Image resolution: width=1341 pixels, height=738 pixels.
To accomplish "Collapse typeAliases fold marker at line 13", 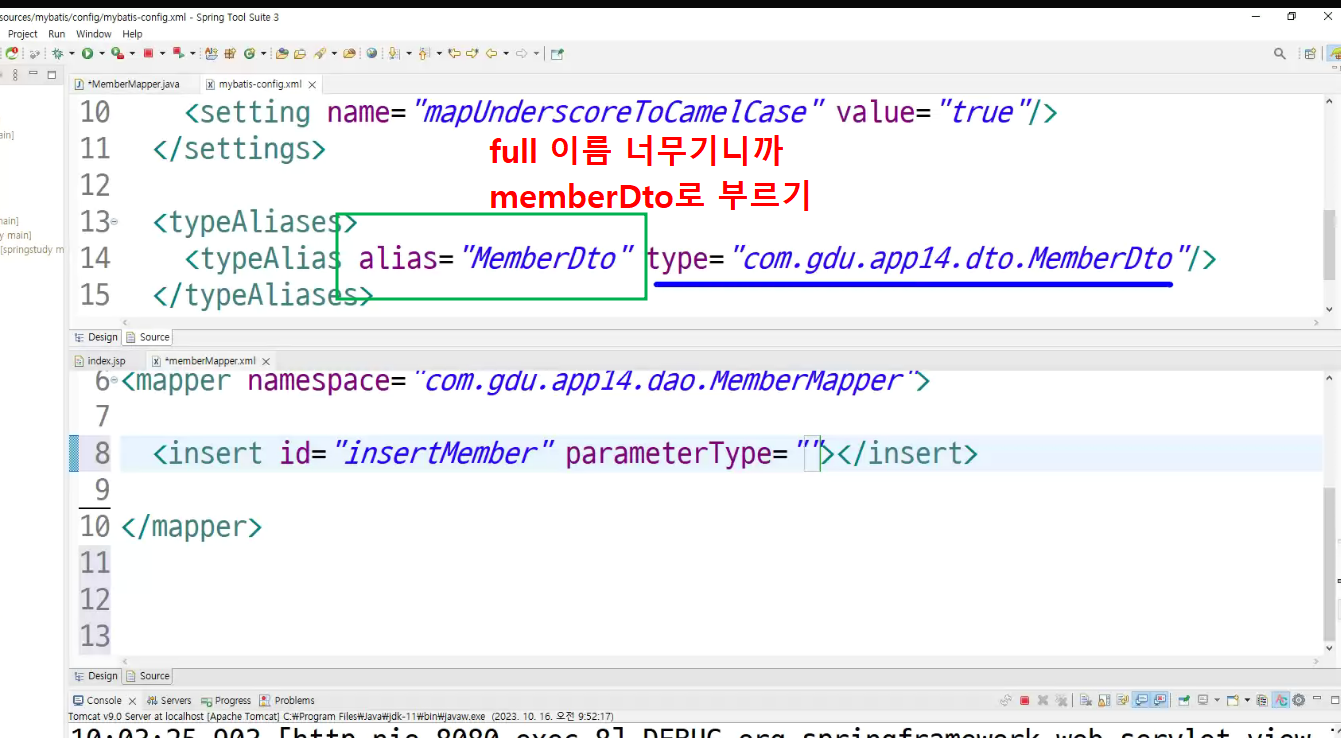I will tap(114, 221).
